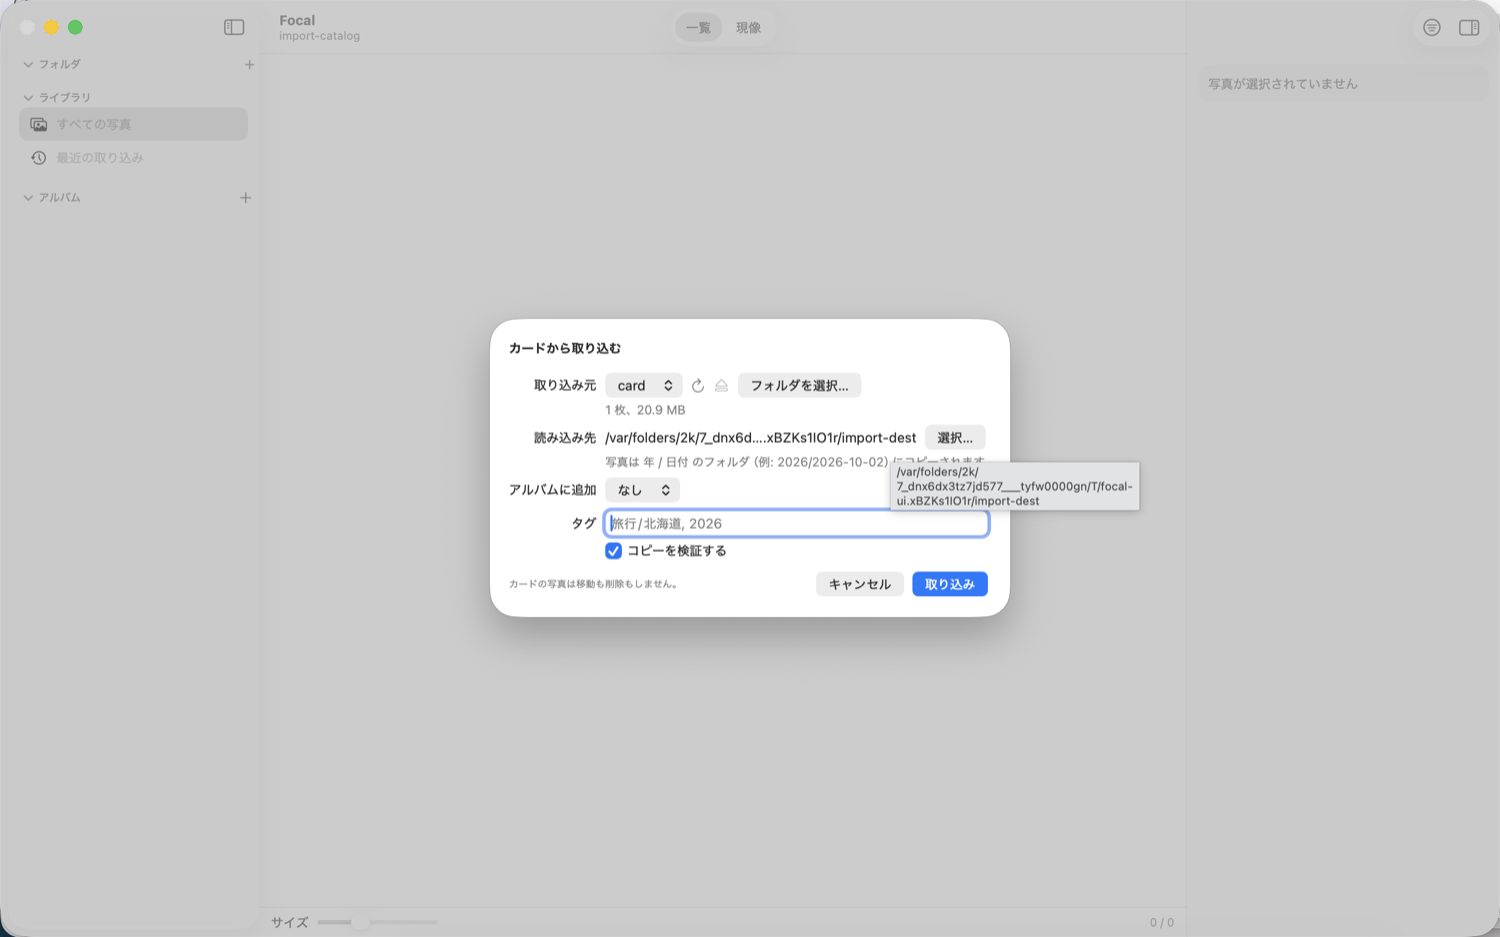Click the 1 枚、20.9 MB info text
The width and height of the screenshot is (1500, 937).
pos(645,410)
